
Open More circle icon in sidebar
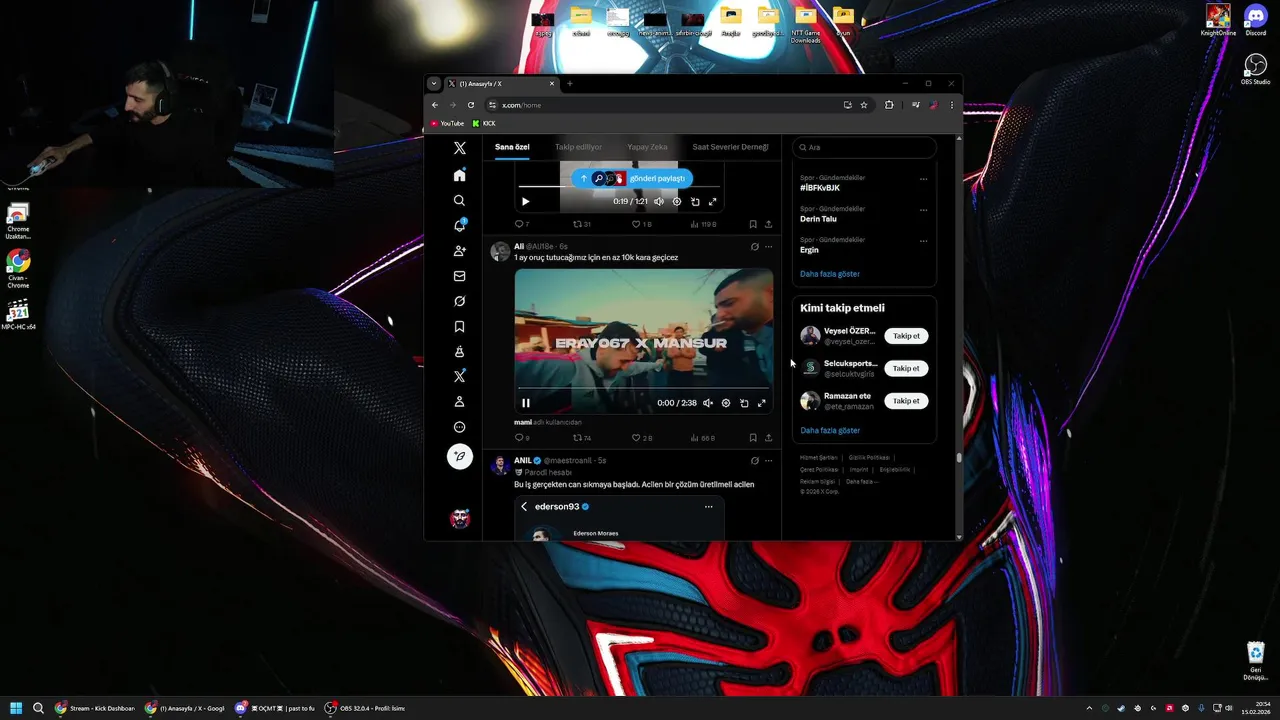click(x=459, y=427)
